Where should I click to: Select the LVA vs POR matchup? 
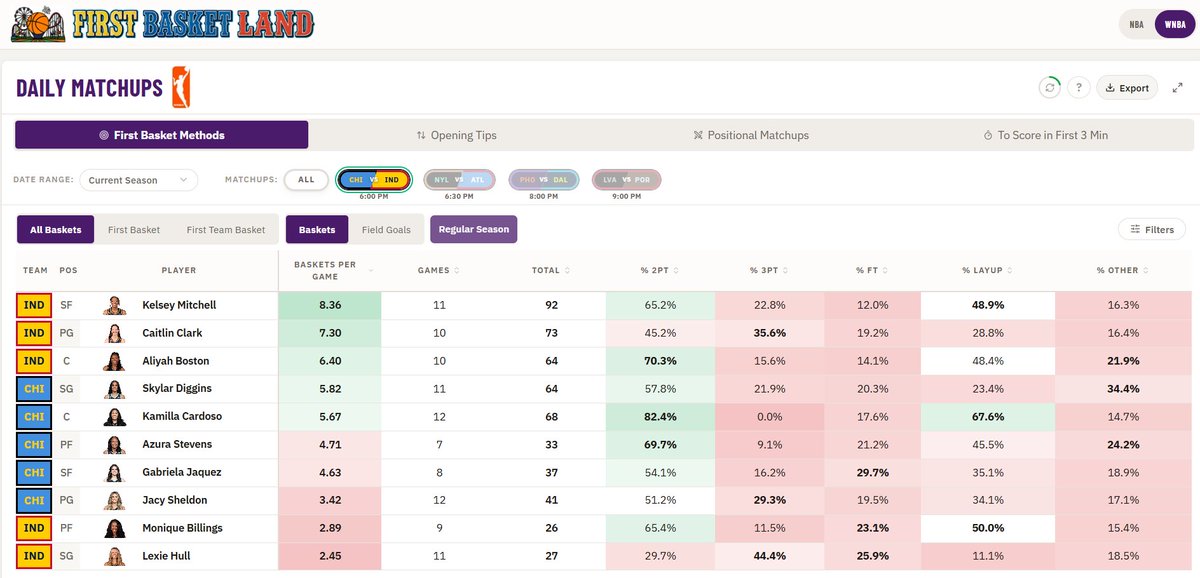click(627, 180)
